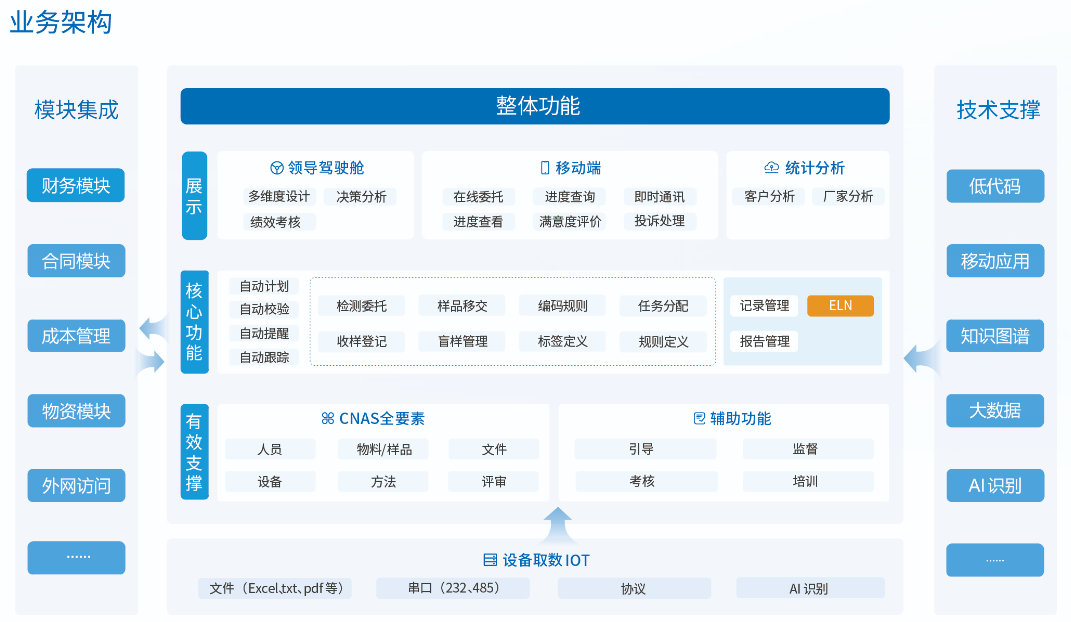Click the 设备取数 IOT list icon

point(490,560)
